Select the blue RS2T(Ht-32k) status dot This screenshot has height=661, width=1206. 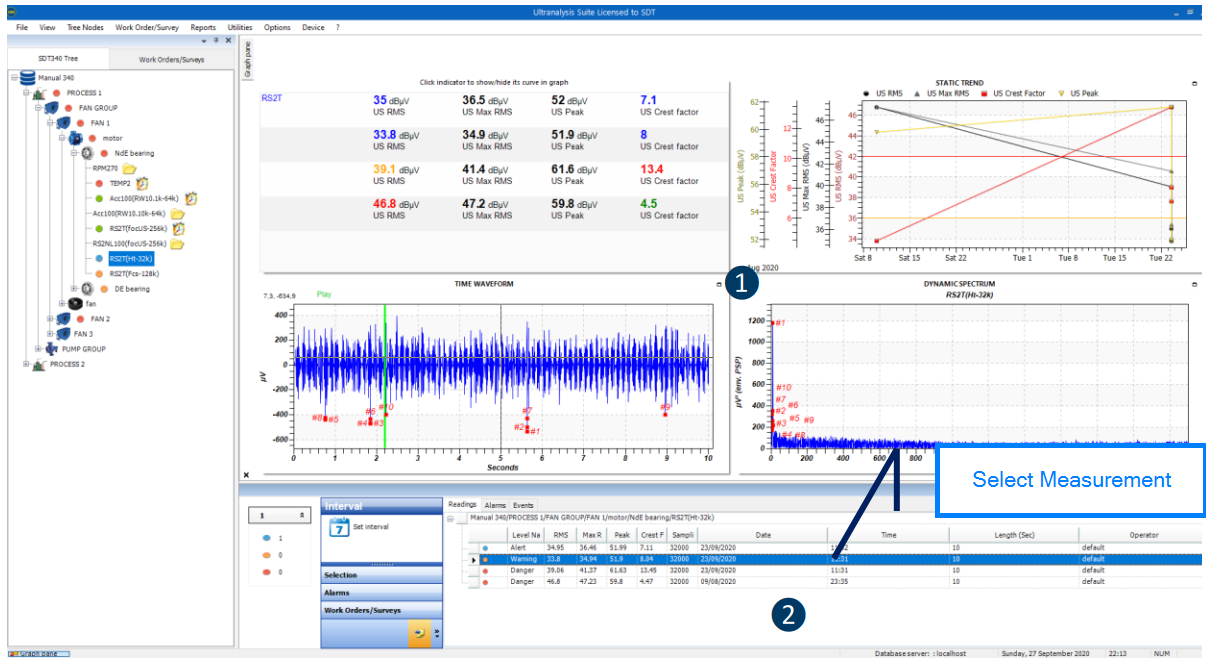(100, 258)
